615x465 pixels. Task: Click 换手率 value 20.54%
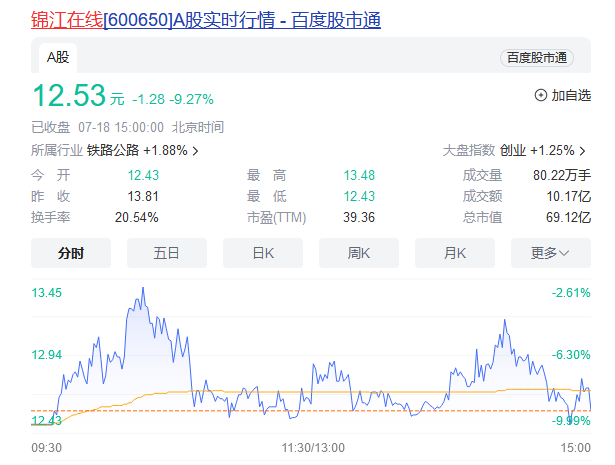coord(136,217)
